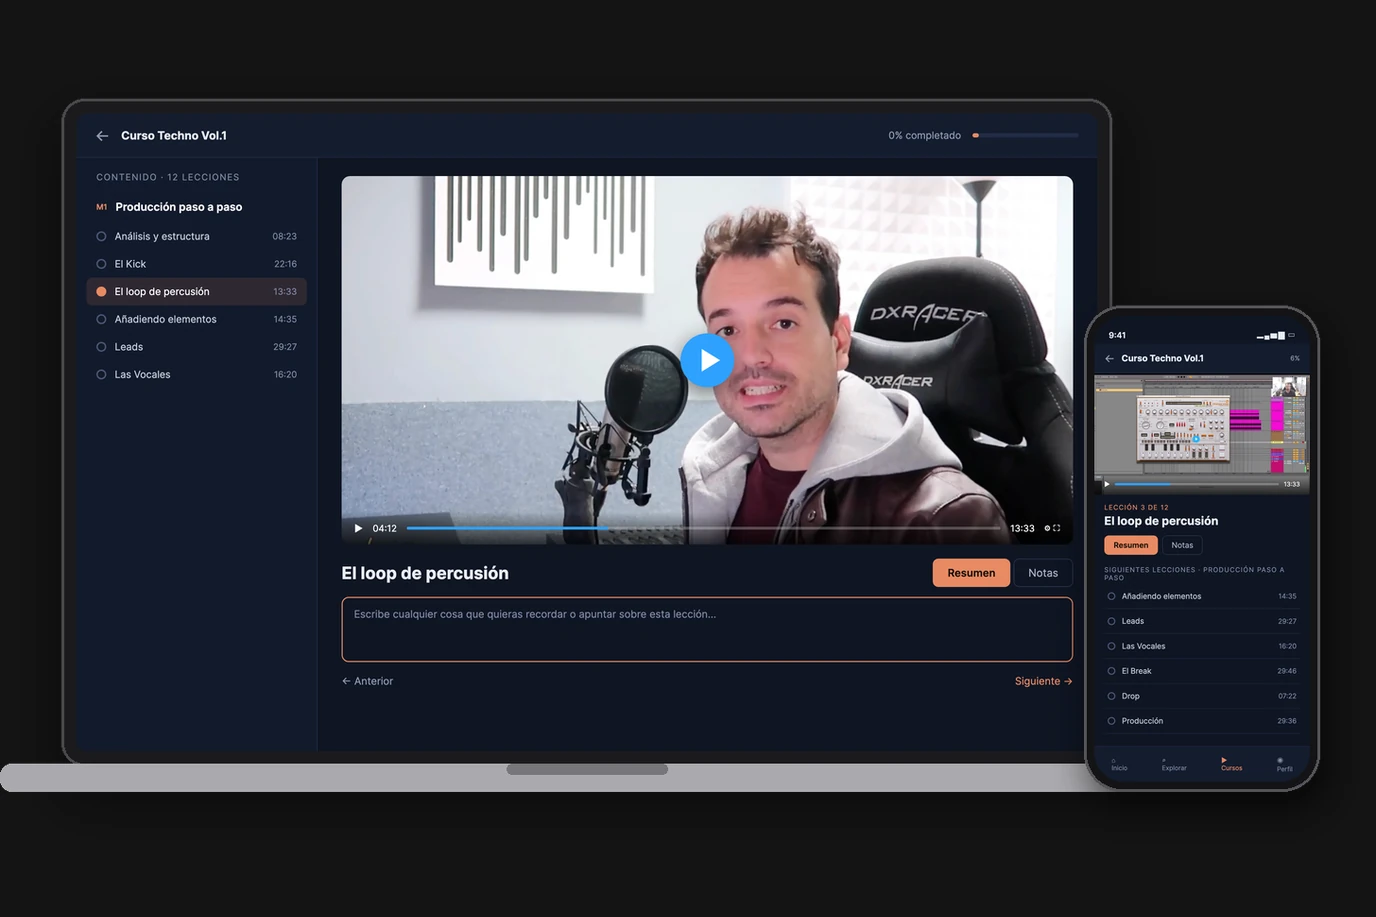Tap the Drop lesson circle on phone
This screenshot has height=917, width=1376.
pos(1111,696)
